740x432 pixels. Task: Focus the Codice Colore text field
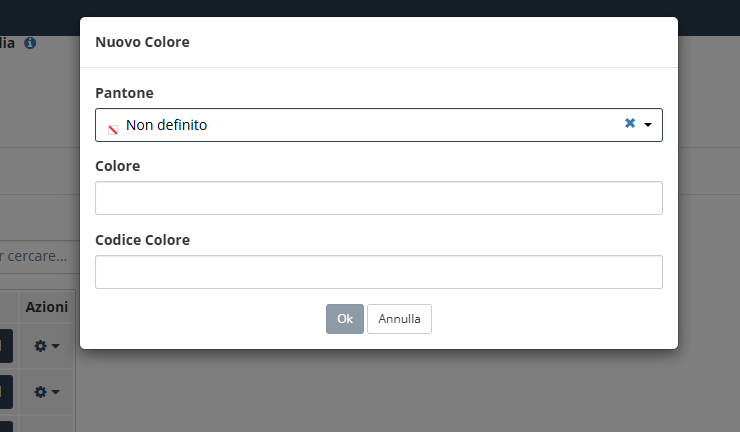pyautogui.click(x=378, y=272)
